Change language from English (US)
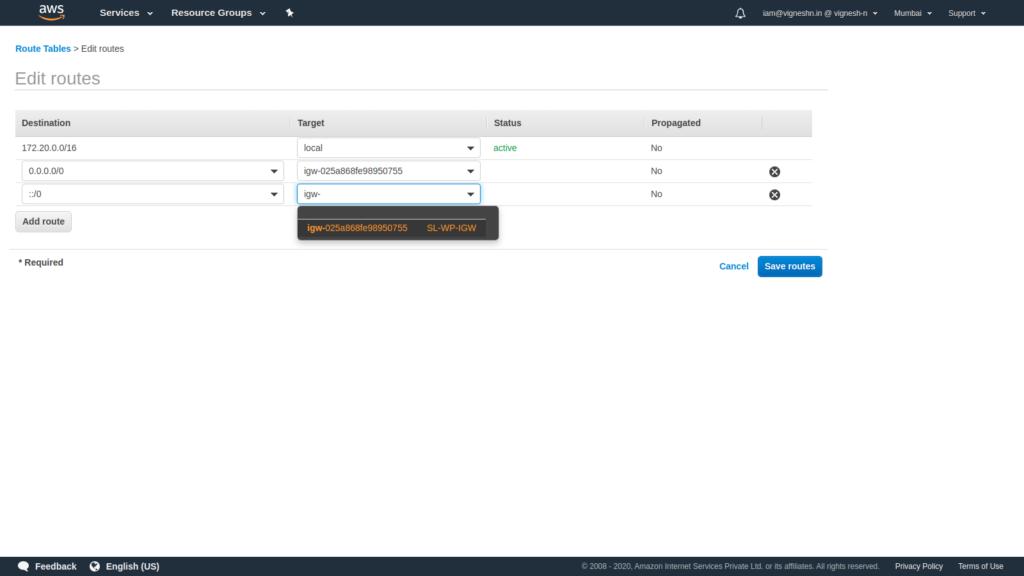The width and height of the screenshot is (1024, 576). [133, 566]
